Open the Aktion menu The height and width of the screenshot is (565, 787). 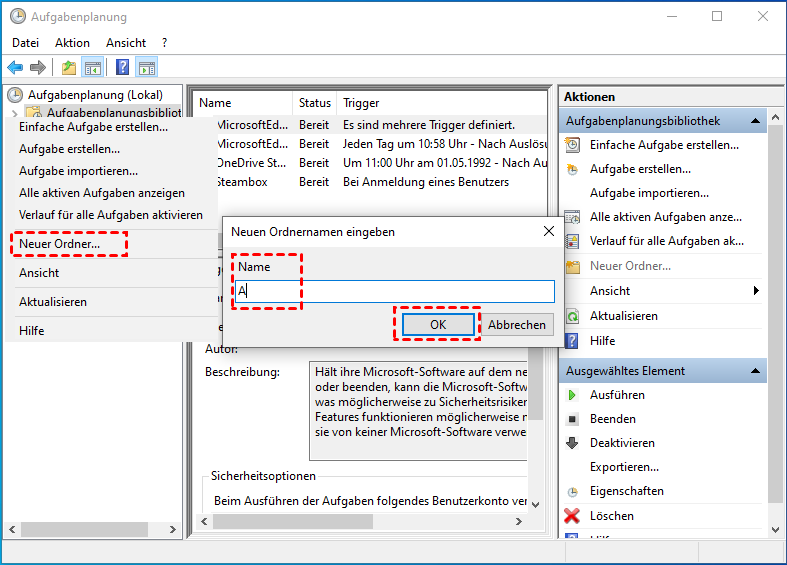(72, 43)
